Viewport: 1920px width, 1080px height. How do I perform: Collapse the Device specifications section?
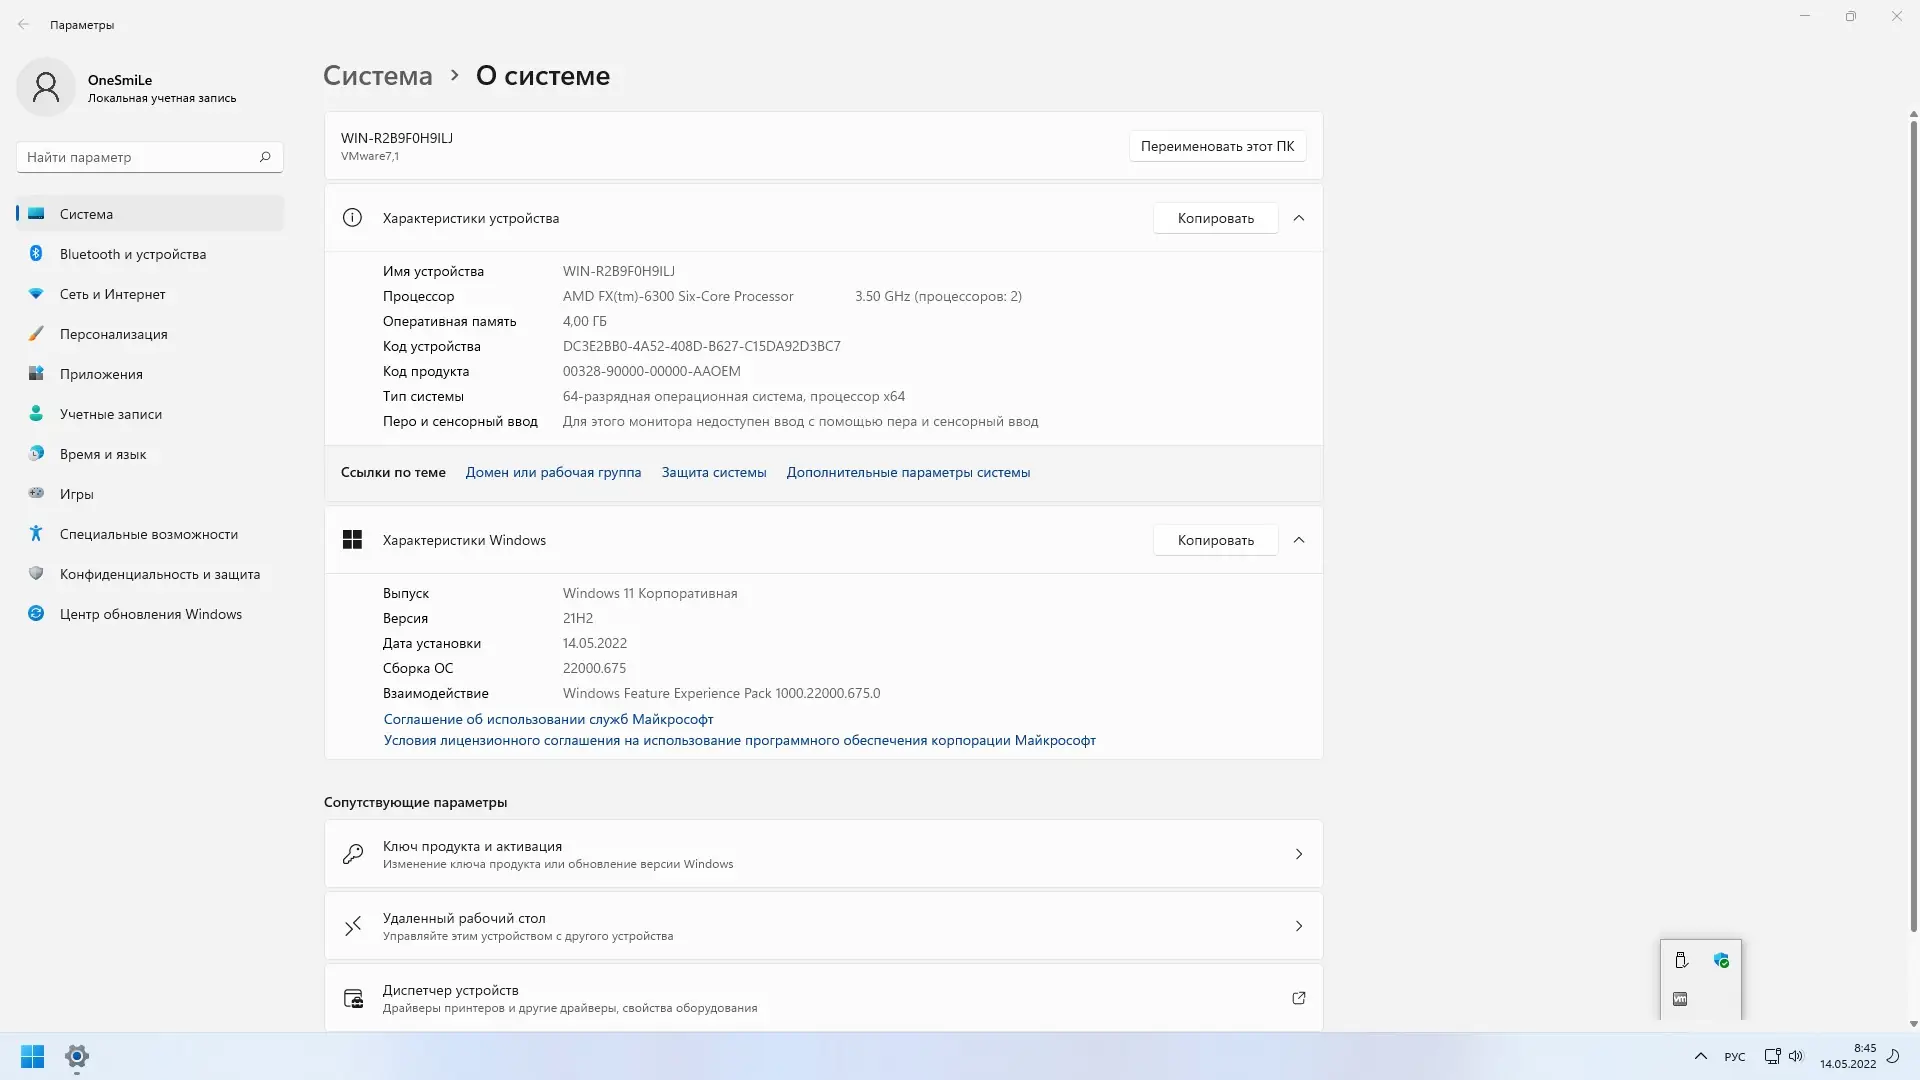point(1299,218)
